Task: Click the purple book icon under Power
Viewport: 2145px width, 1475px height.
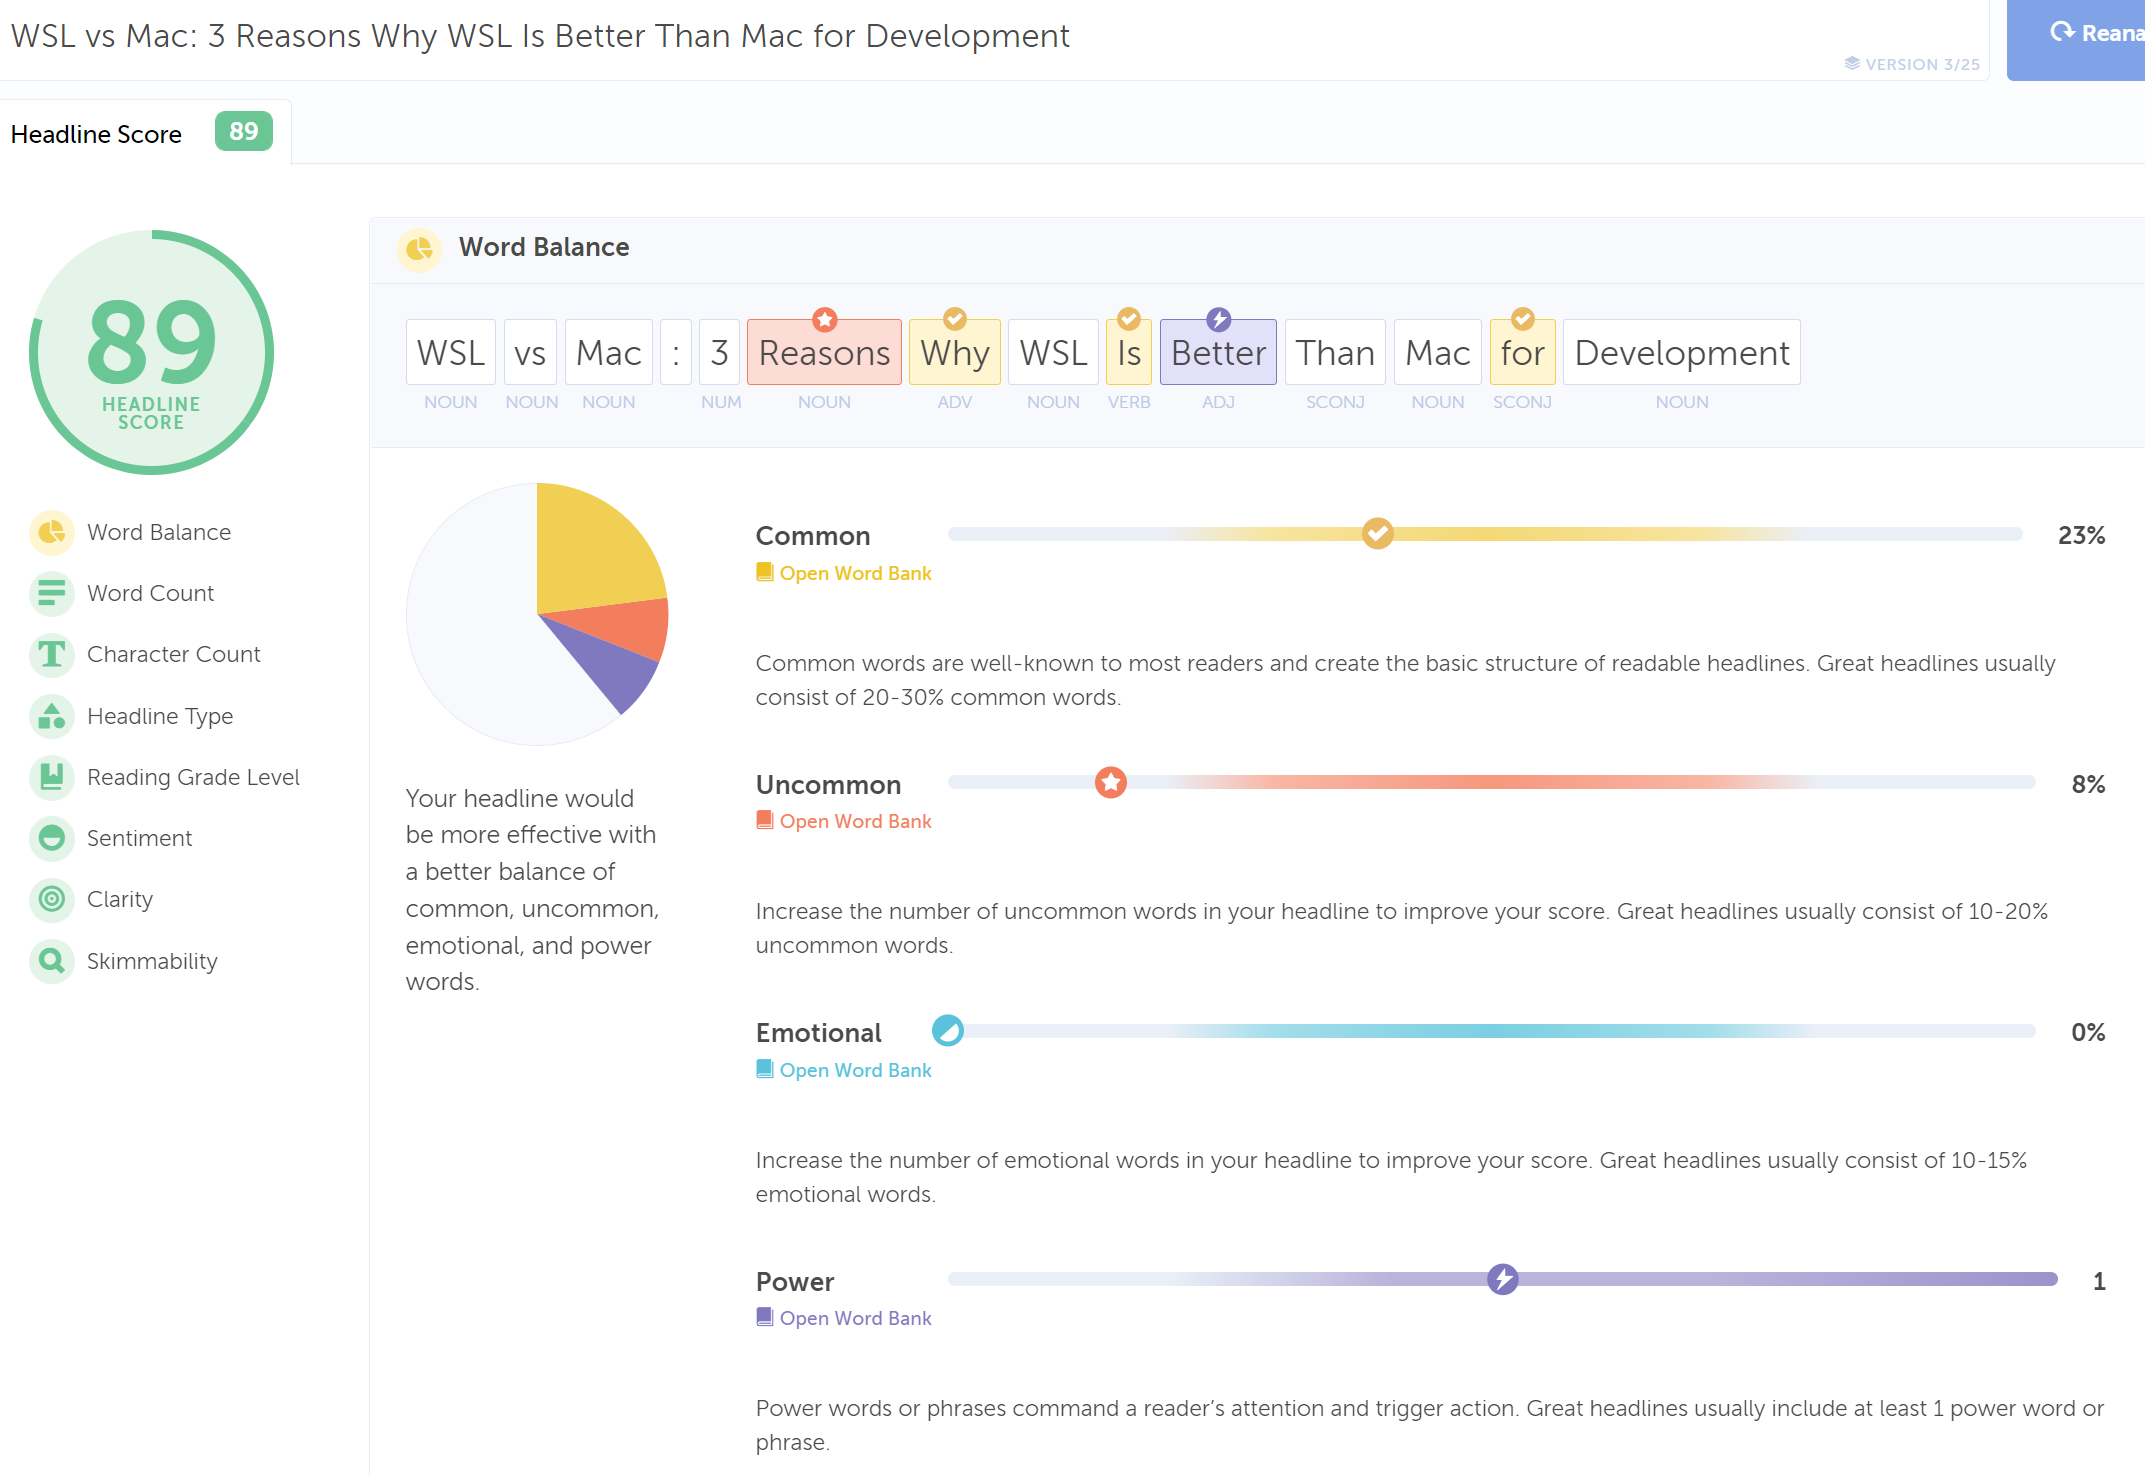Action: coord(765,1317)
